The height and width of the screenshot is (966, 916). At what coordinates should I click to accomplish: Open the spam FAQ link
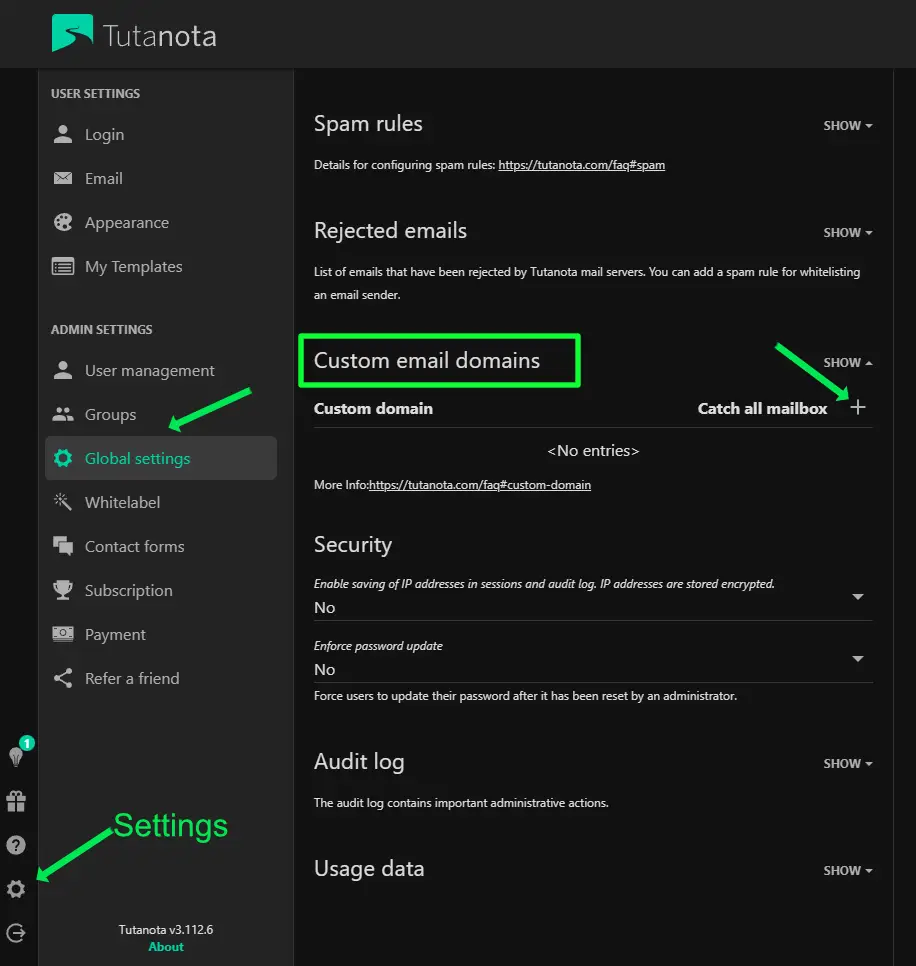(x=582, y=165)
